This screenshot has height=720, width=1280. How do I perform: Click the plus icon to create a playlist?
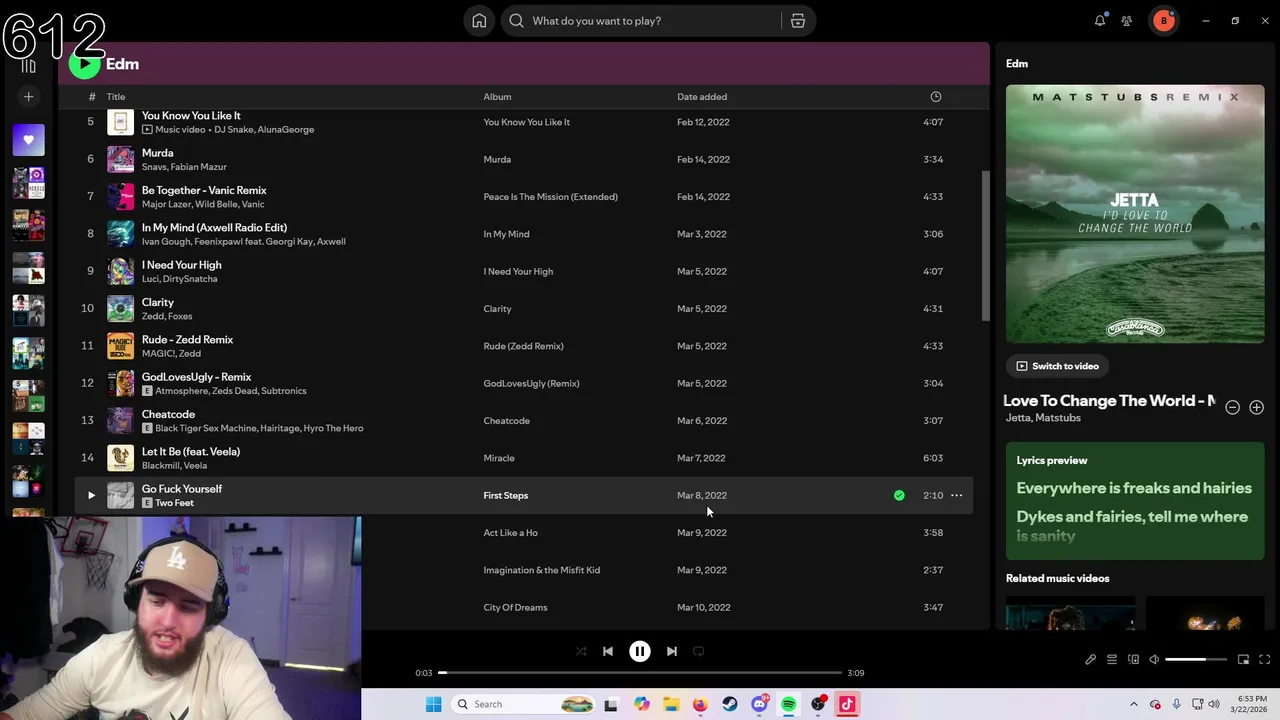[x=28, y=97]
